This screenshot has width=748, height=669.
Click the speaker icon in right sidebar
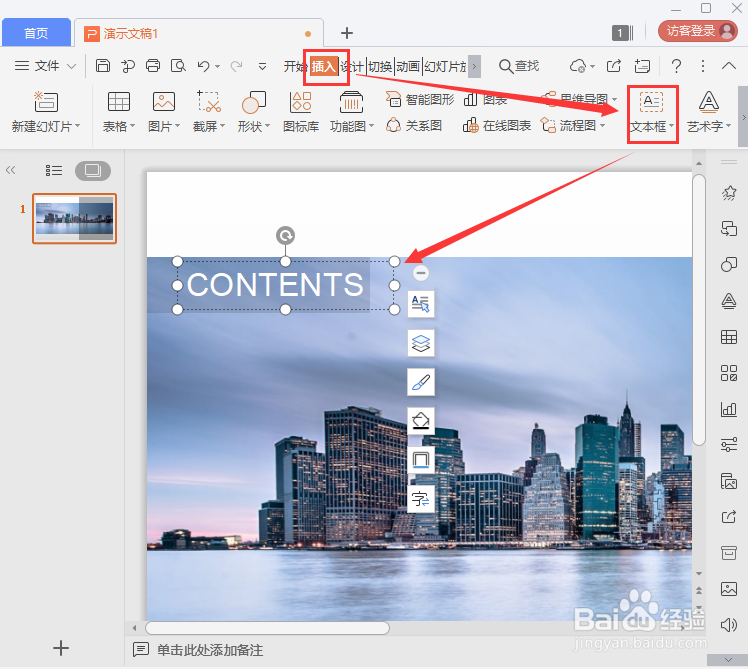point(728,625)
